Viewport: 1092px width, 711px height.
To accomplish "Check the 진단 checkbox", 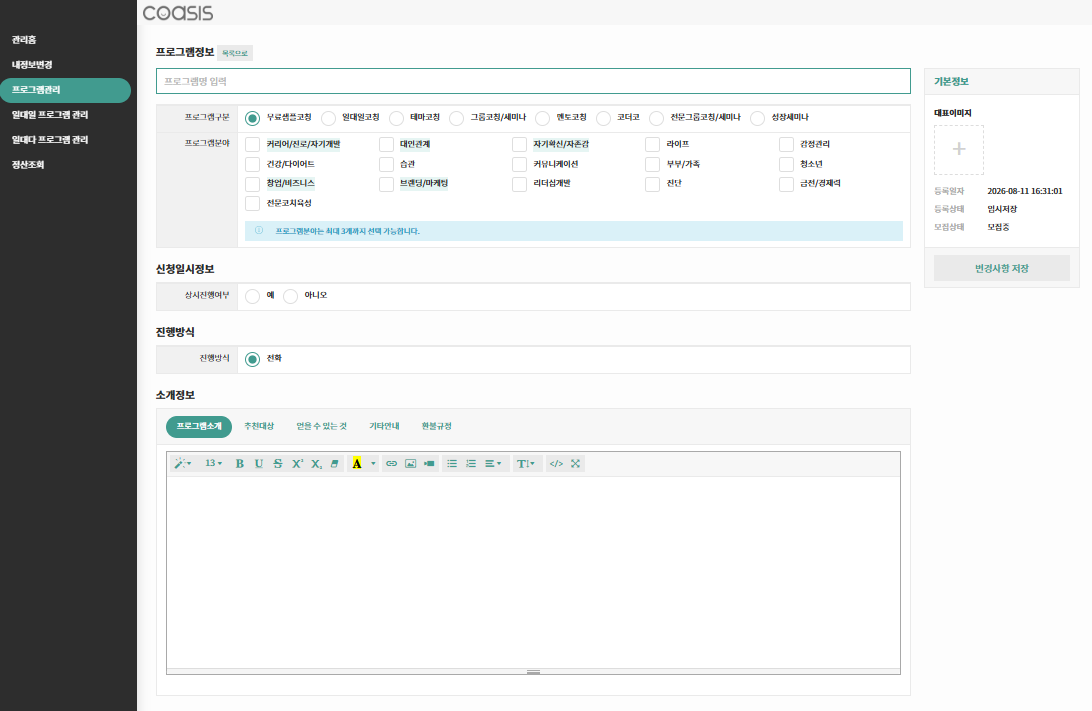I will (653, 184).
